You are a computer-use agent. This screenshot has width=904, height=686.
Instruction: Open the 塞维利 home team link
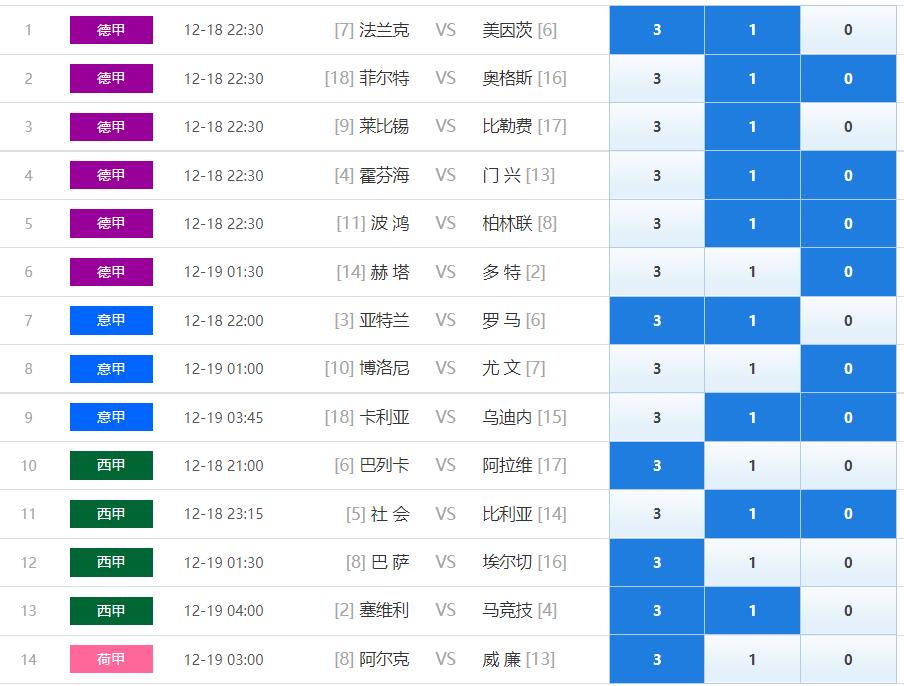(384, 611)
